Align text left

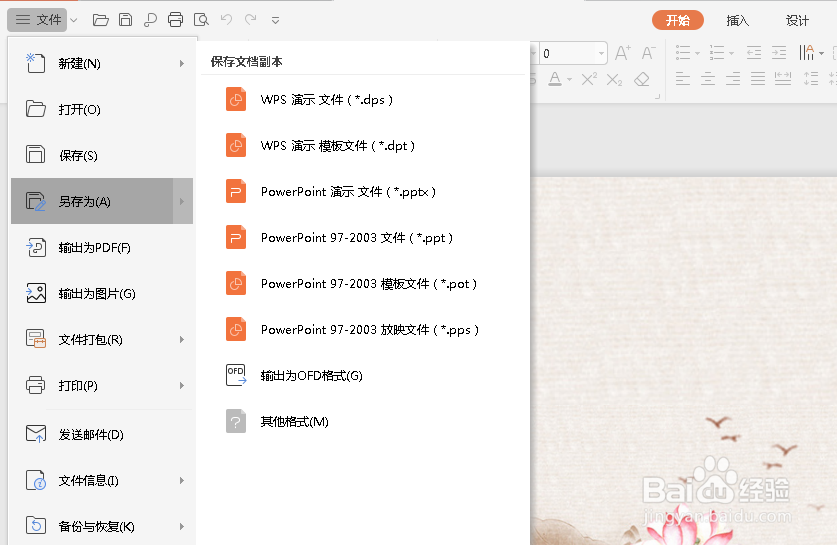(x=683, y=79)
